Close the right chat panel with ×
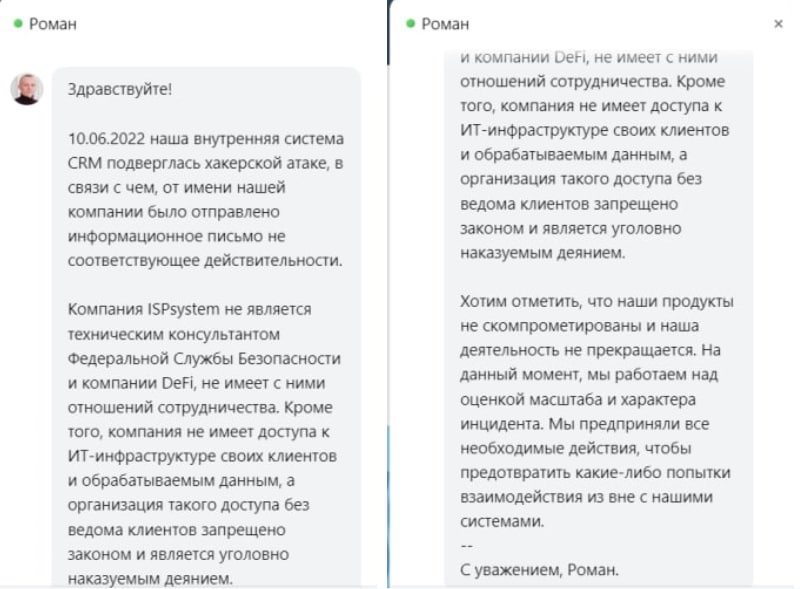Viewport: 800px width, 589px height. click(x=779, y=23)
